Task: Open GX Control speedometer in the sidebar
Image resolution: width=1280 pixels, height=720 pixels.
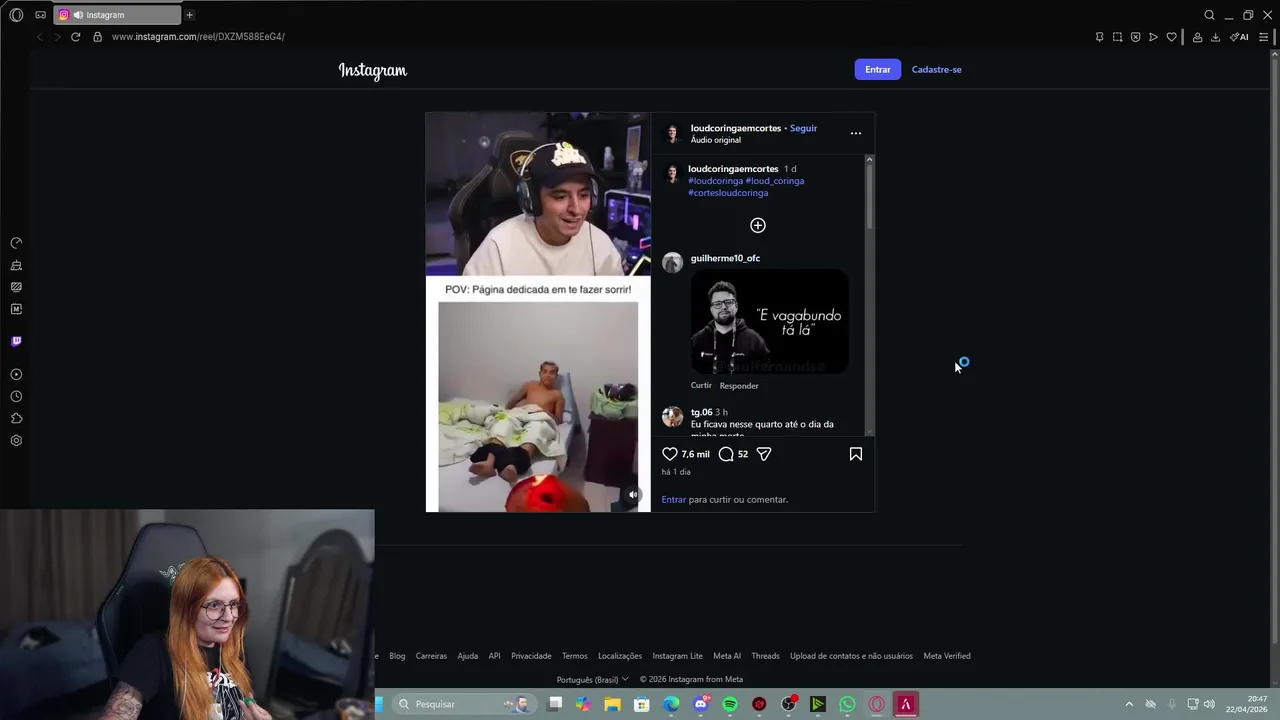Action: point(16,243)
